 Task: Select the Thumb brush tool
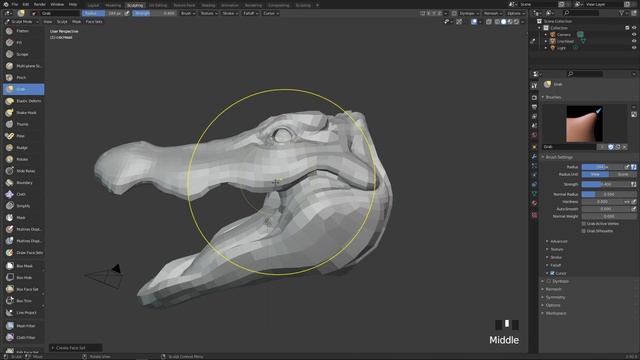(23, 124)
